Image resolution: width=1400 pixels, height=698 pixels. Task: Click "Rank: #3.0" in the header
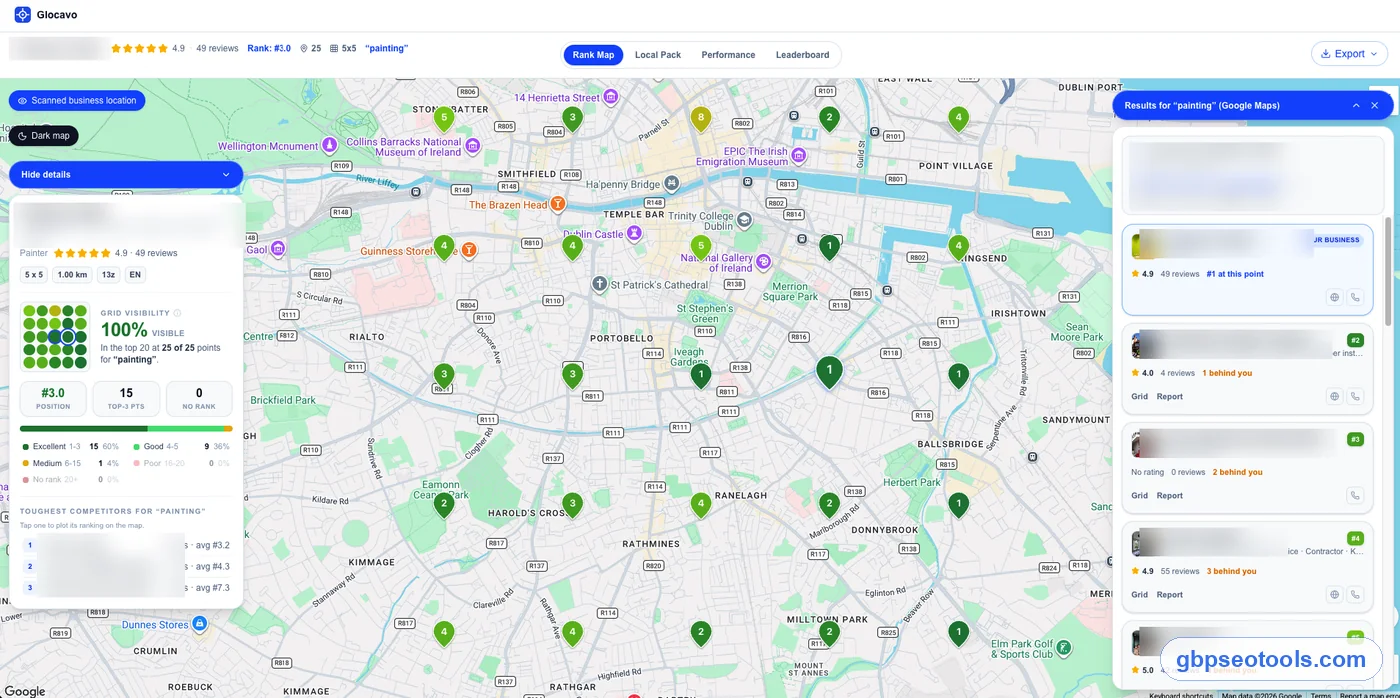(269, 48)
